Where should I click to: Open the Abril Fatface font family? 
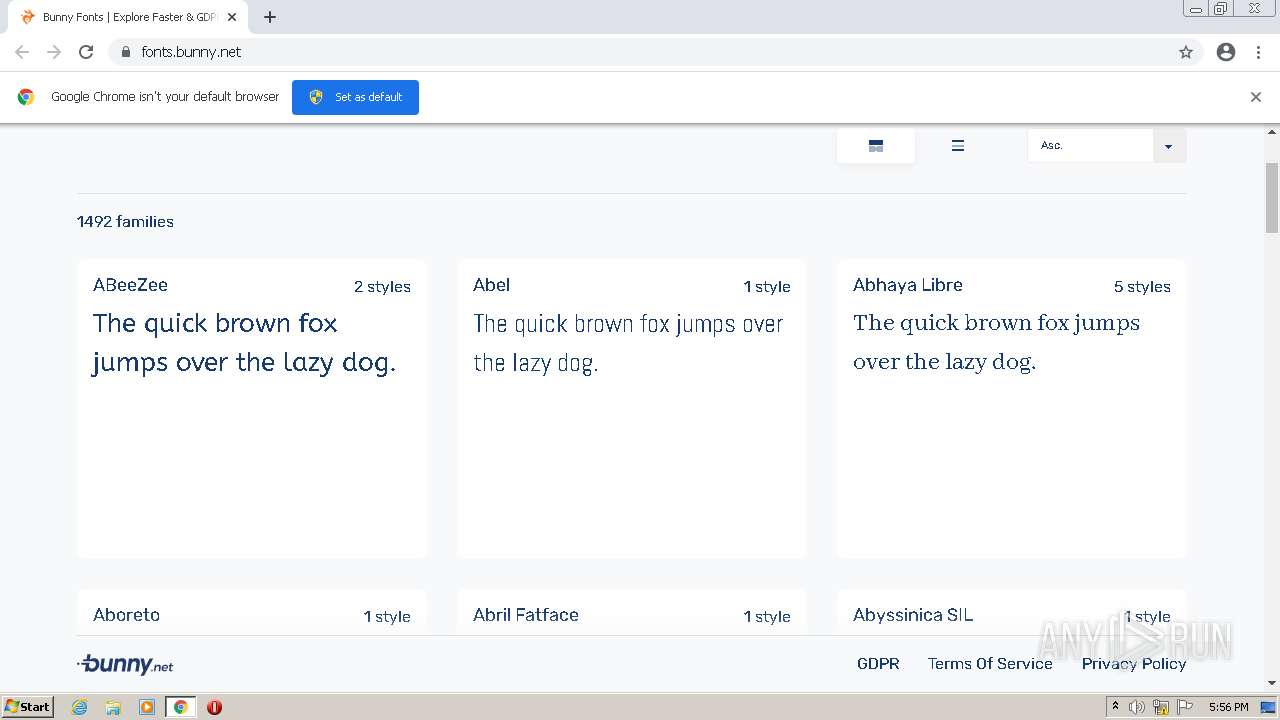point(632,612)
